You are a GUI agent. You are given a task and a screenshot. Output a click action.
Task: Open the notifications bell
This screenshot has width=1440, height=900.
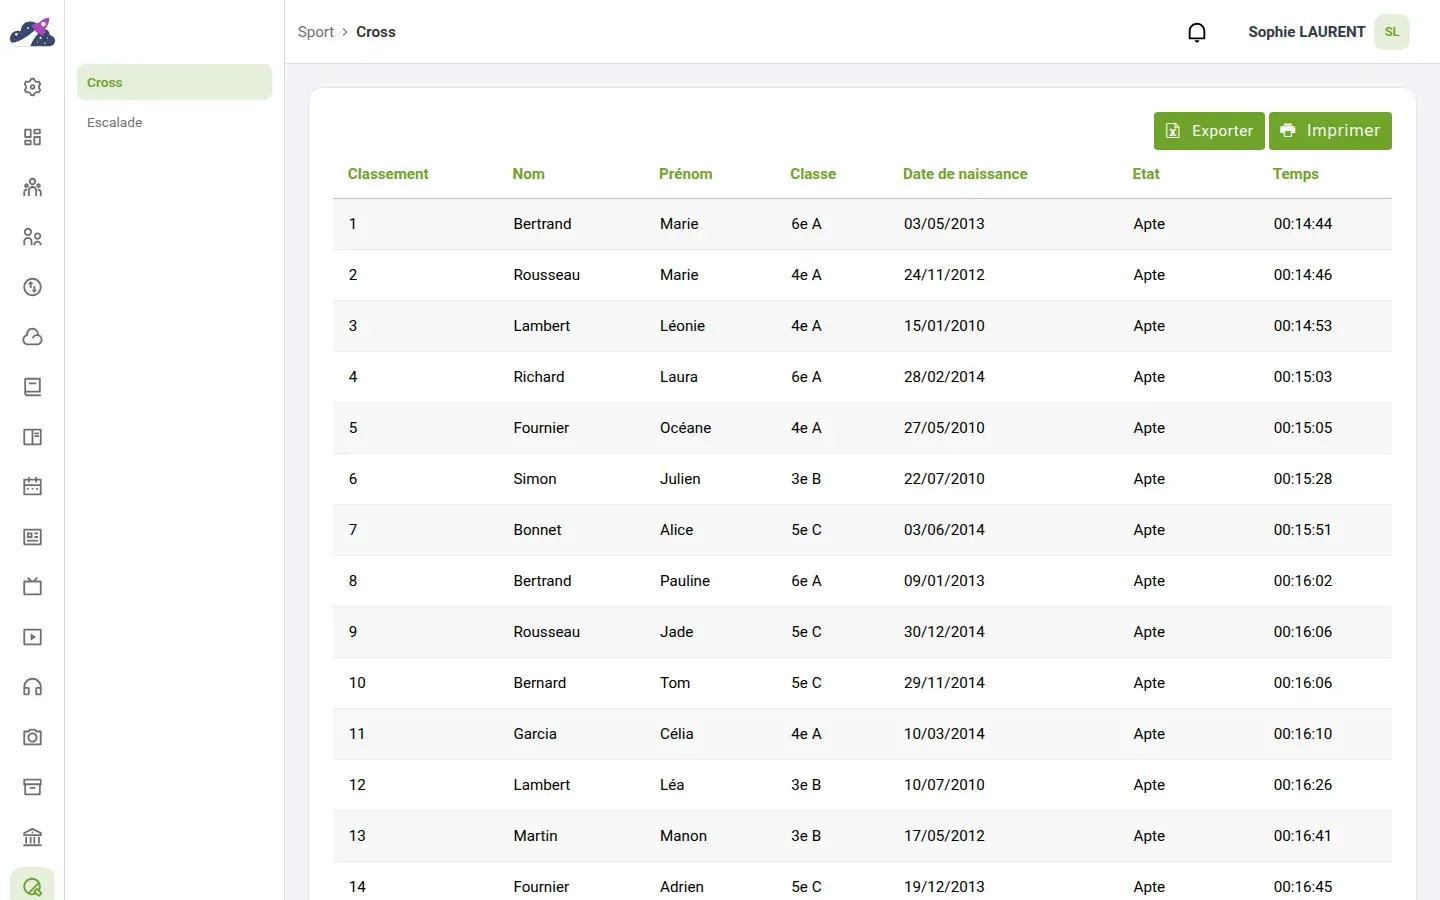tap(1197, 32)
